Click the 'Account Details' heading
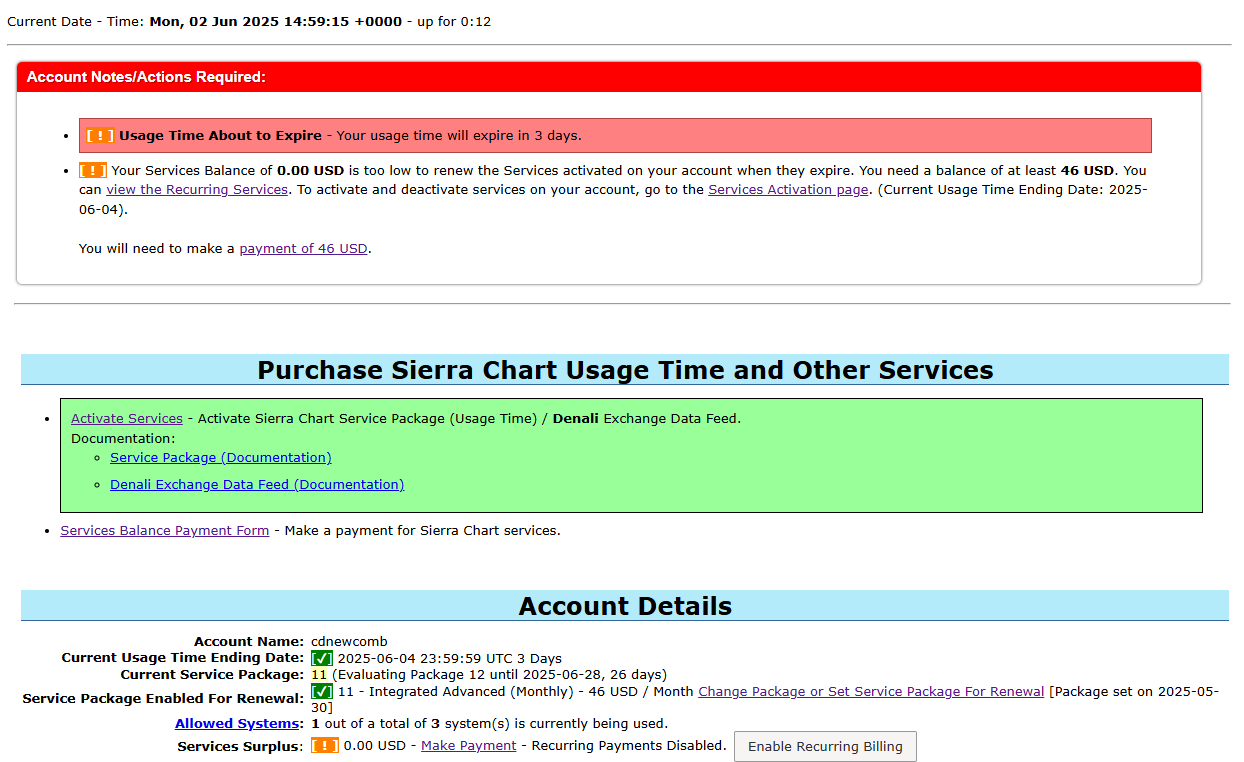This screenshot has height=762, width=1244. 625,606
